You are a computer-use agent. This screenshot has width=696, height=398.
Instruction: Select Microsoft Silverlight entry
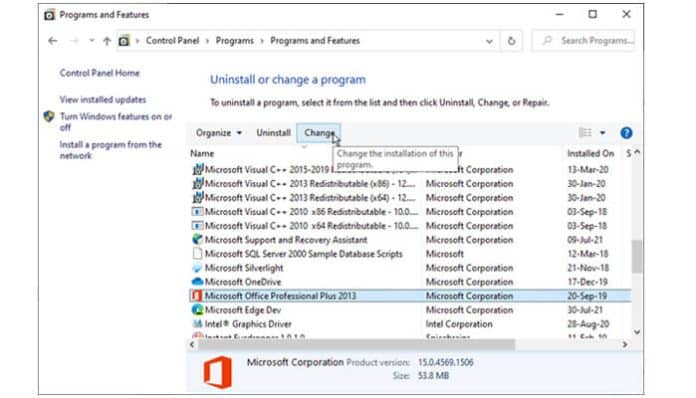pyautogui.click(x=409, y=268)
